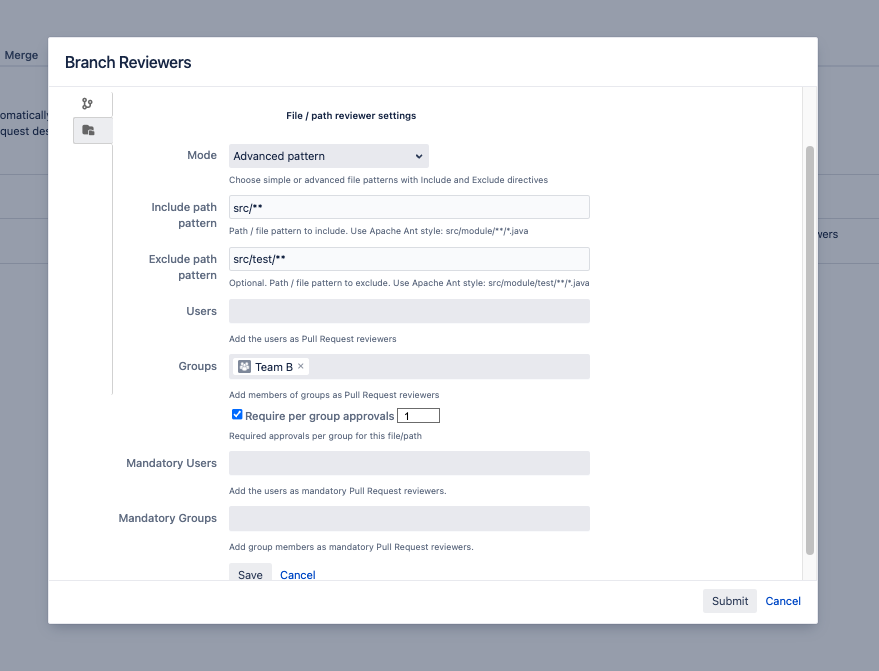Image resolution: width=879 pixels, height=671 pixels.
Task: Select the Merge tab behind the dialog
Action: [21, 55]
